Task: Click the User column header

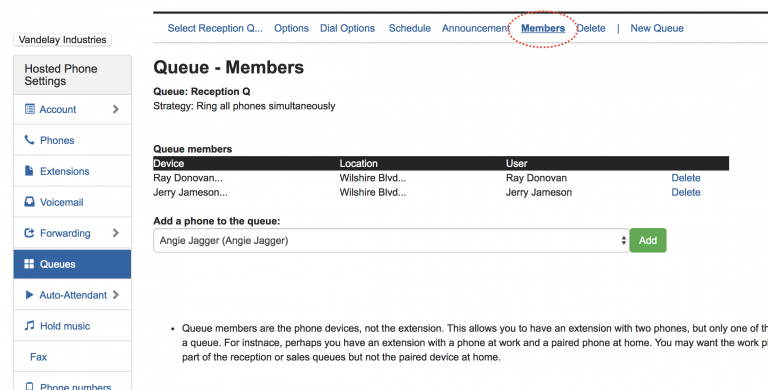Action: pyautogui.click(x=517, y=163)
